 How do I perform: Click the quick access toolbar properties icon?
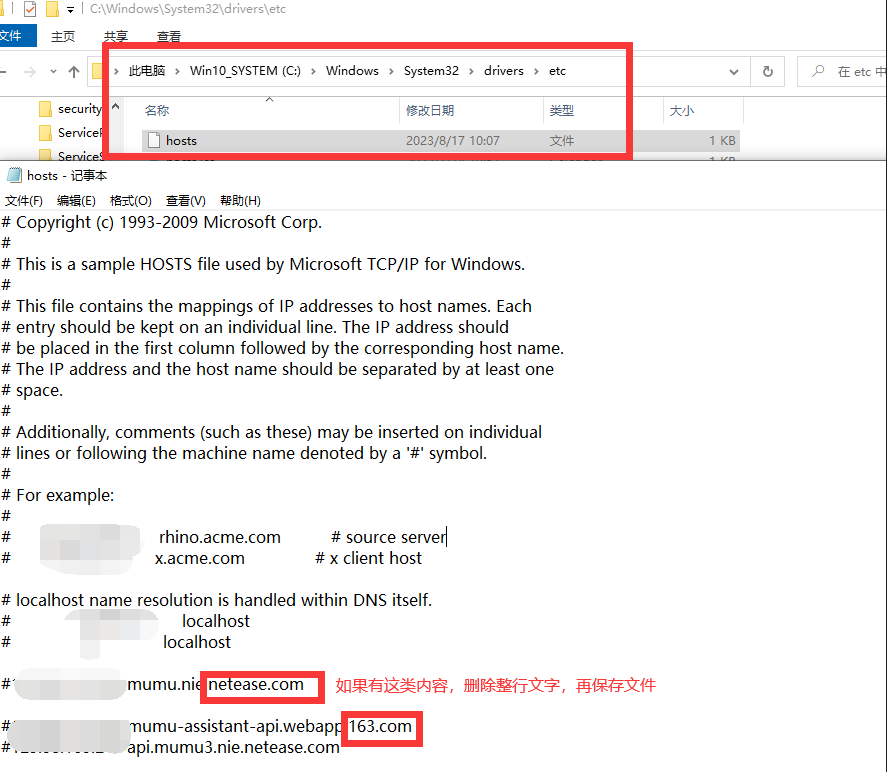point(29,9)
